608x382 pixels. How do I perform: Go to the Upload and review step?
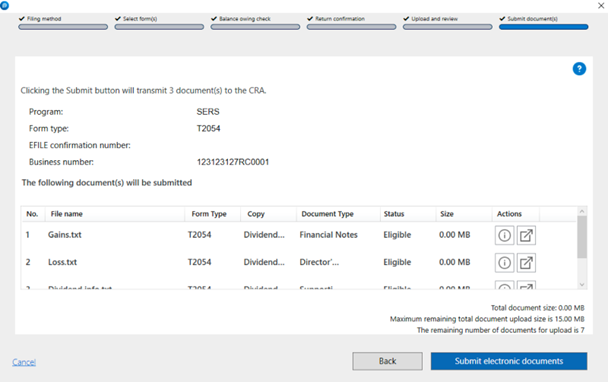tap(447, 23)
